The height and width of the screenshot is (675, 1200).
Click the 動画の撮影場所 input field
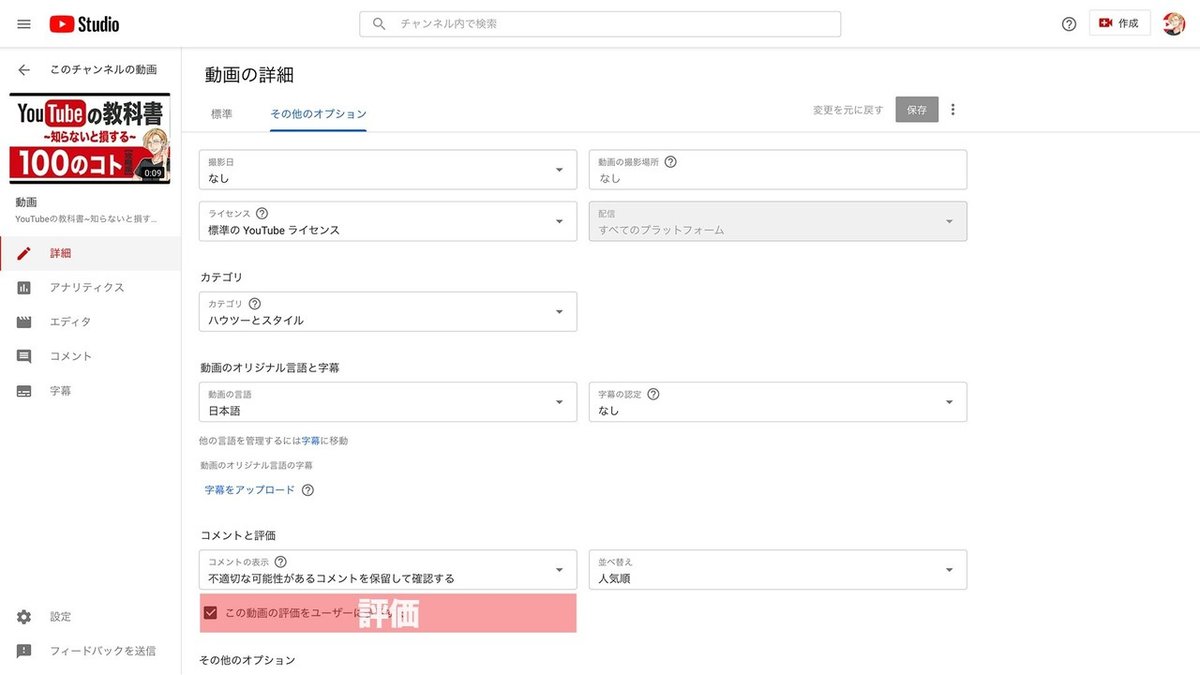pyautogui.click(x=778, y=170)
